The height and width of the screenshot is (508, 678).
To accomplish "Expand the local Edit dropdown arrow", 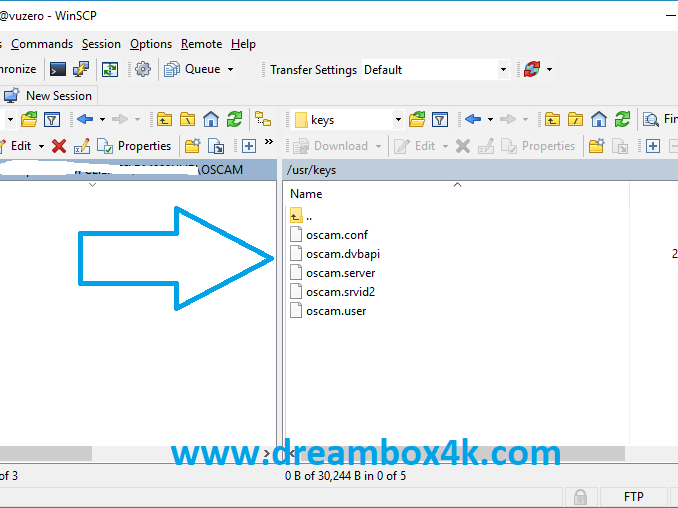I will pyautogui.click(x=42, y=147).
